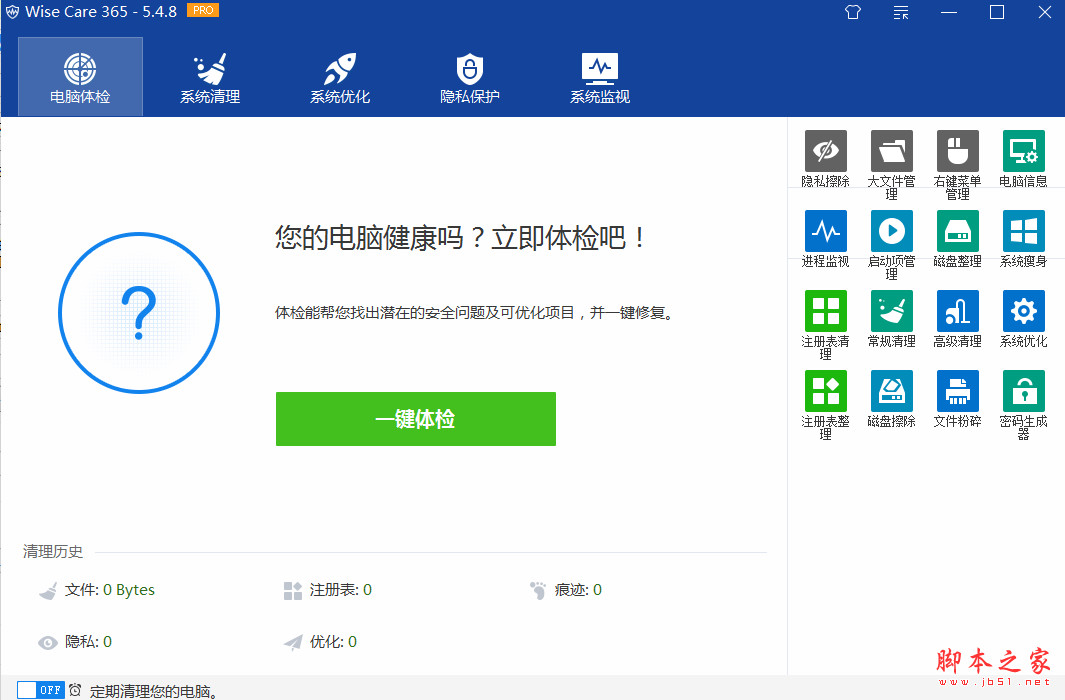Click the skin shirt icon in title bar
This screenshot has width=1065, height=700.
click(853, 12)
